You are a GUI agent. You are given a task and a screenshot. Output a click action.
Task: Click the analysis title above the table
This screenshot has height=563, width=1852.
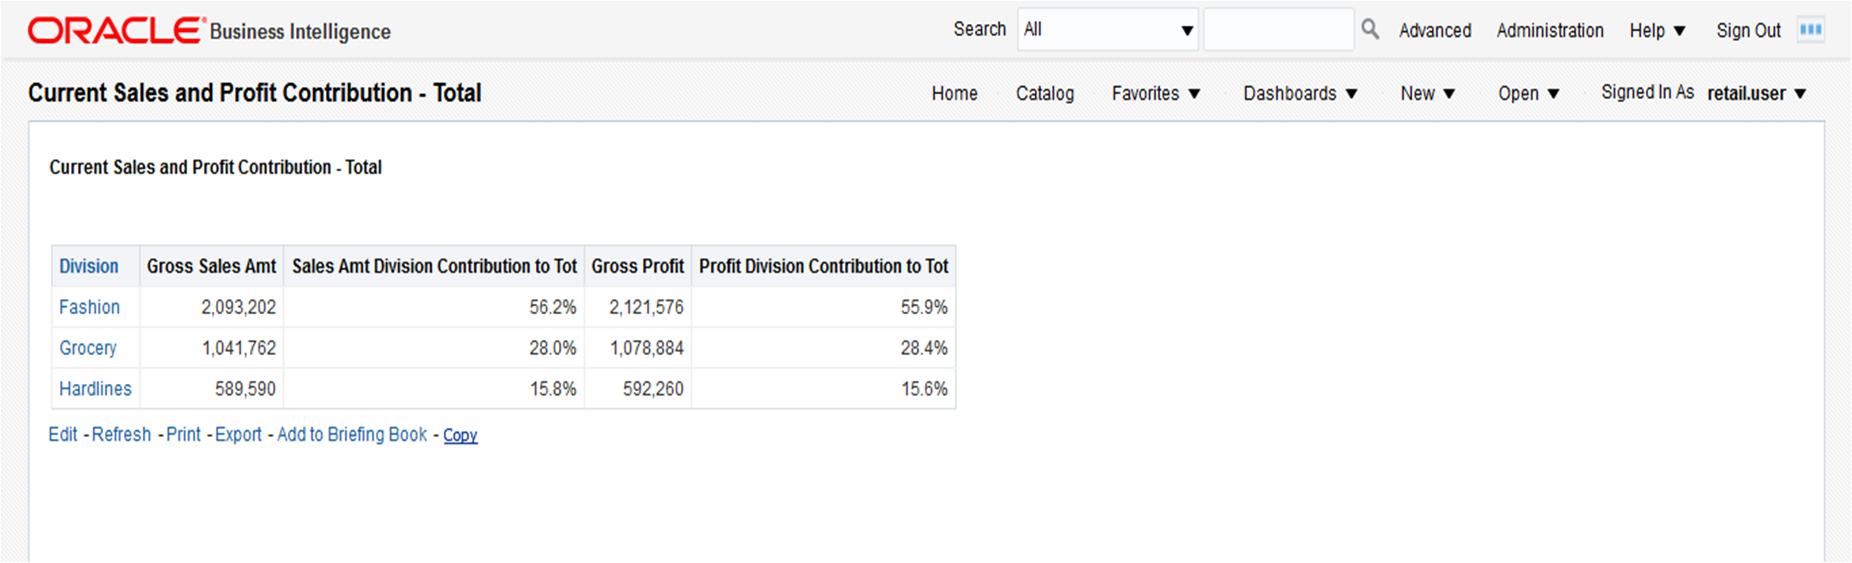216,167
